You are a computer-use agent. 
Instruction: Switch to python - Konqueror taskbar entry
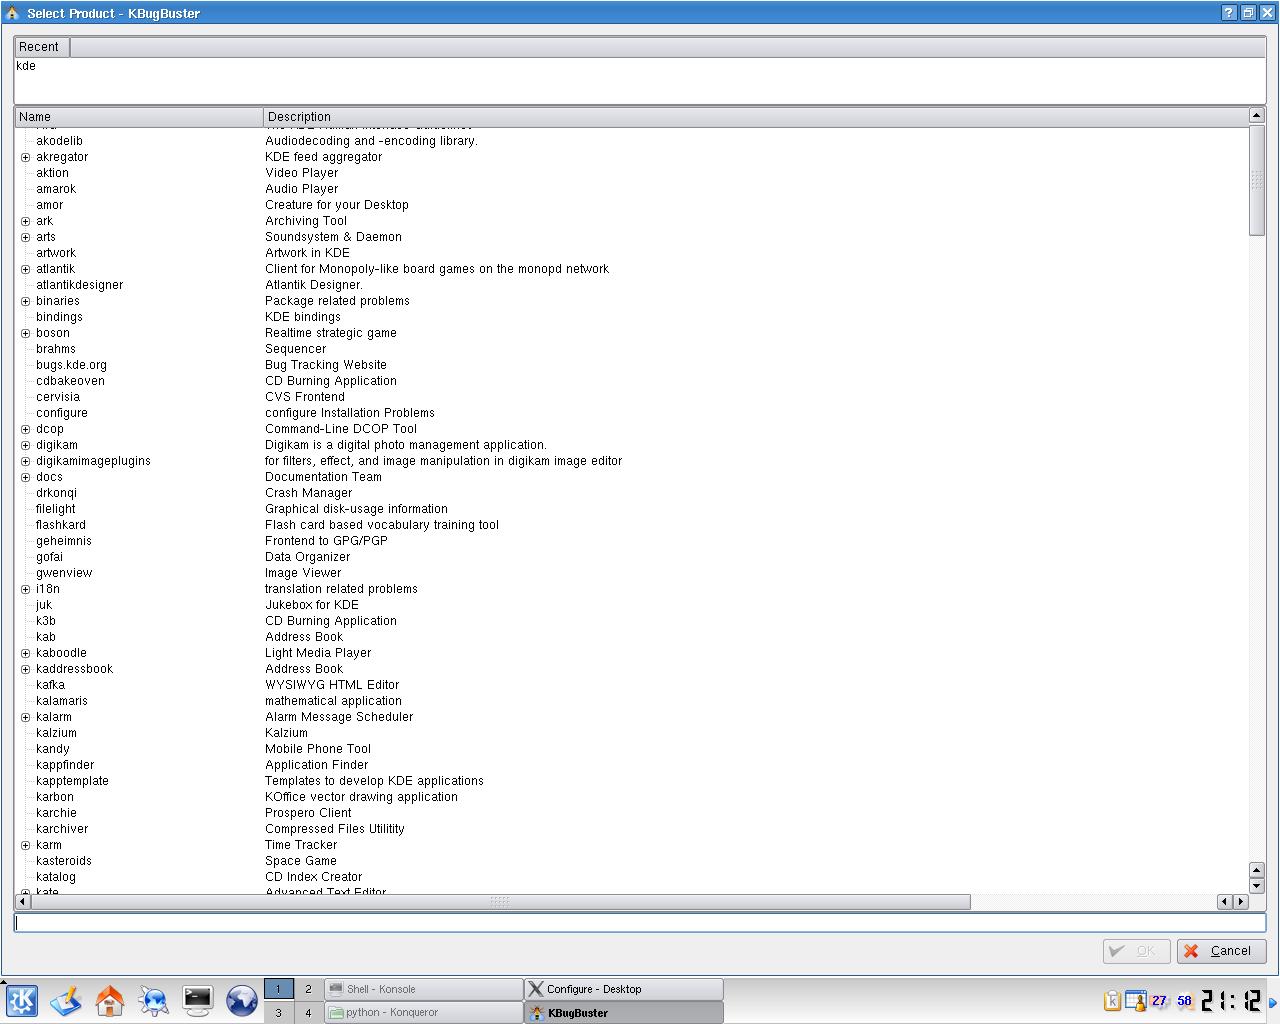coord(423,1012)
